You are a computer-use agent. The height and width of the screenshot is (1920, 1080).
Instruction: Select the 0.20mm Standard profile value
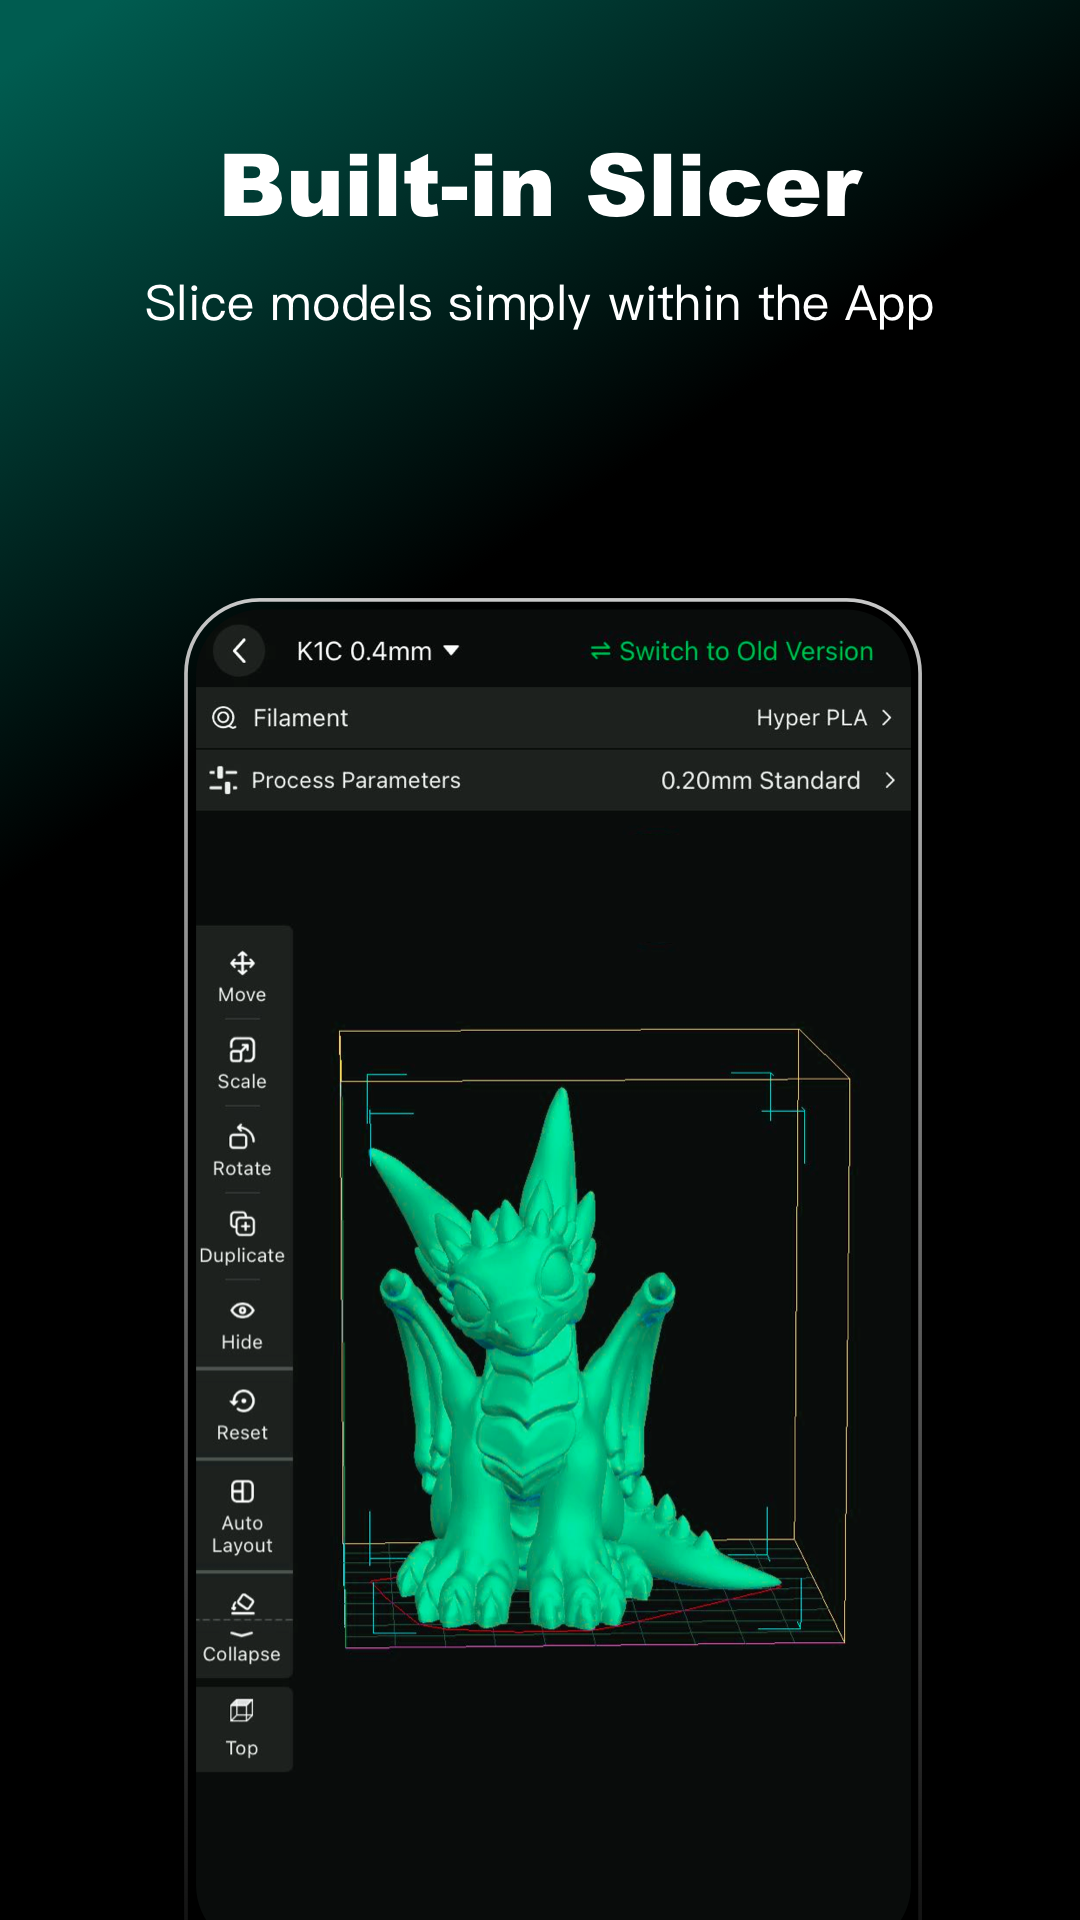pos(760,780)
